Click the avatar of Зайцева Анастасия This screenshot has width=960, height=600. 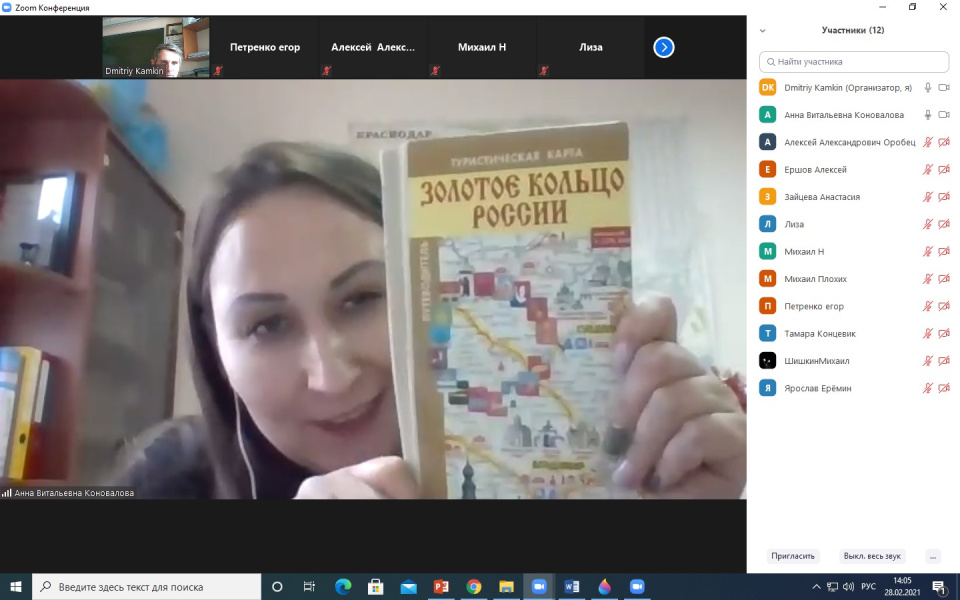coord(768,197)
